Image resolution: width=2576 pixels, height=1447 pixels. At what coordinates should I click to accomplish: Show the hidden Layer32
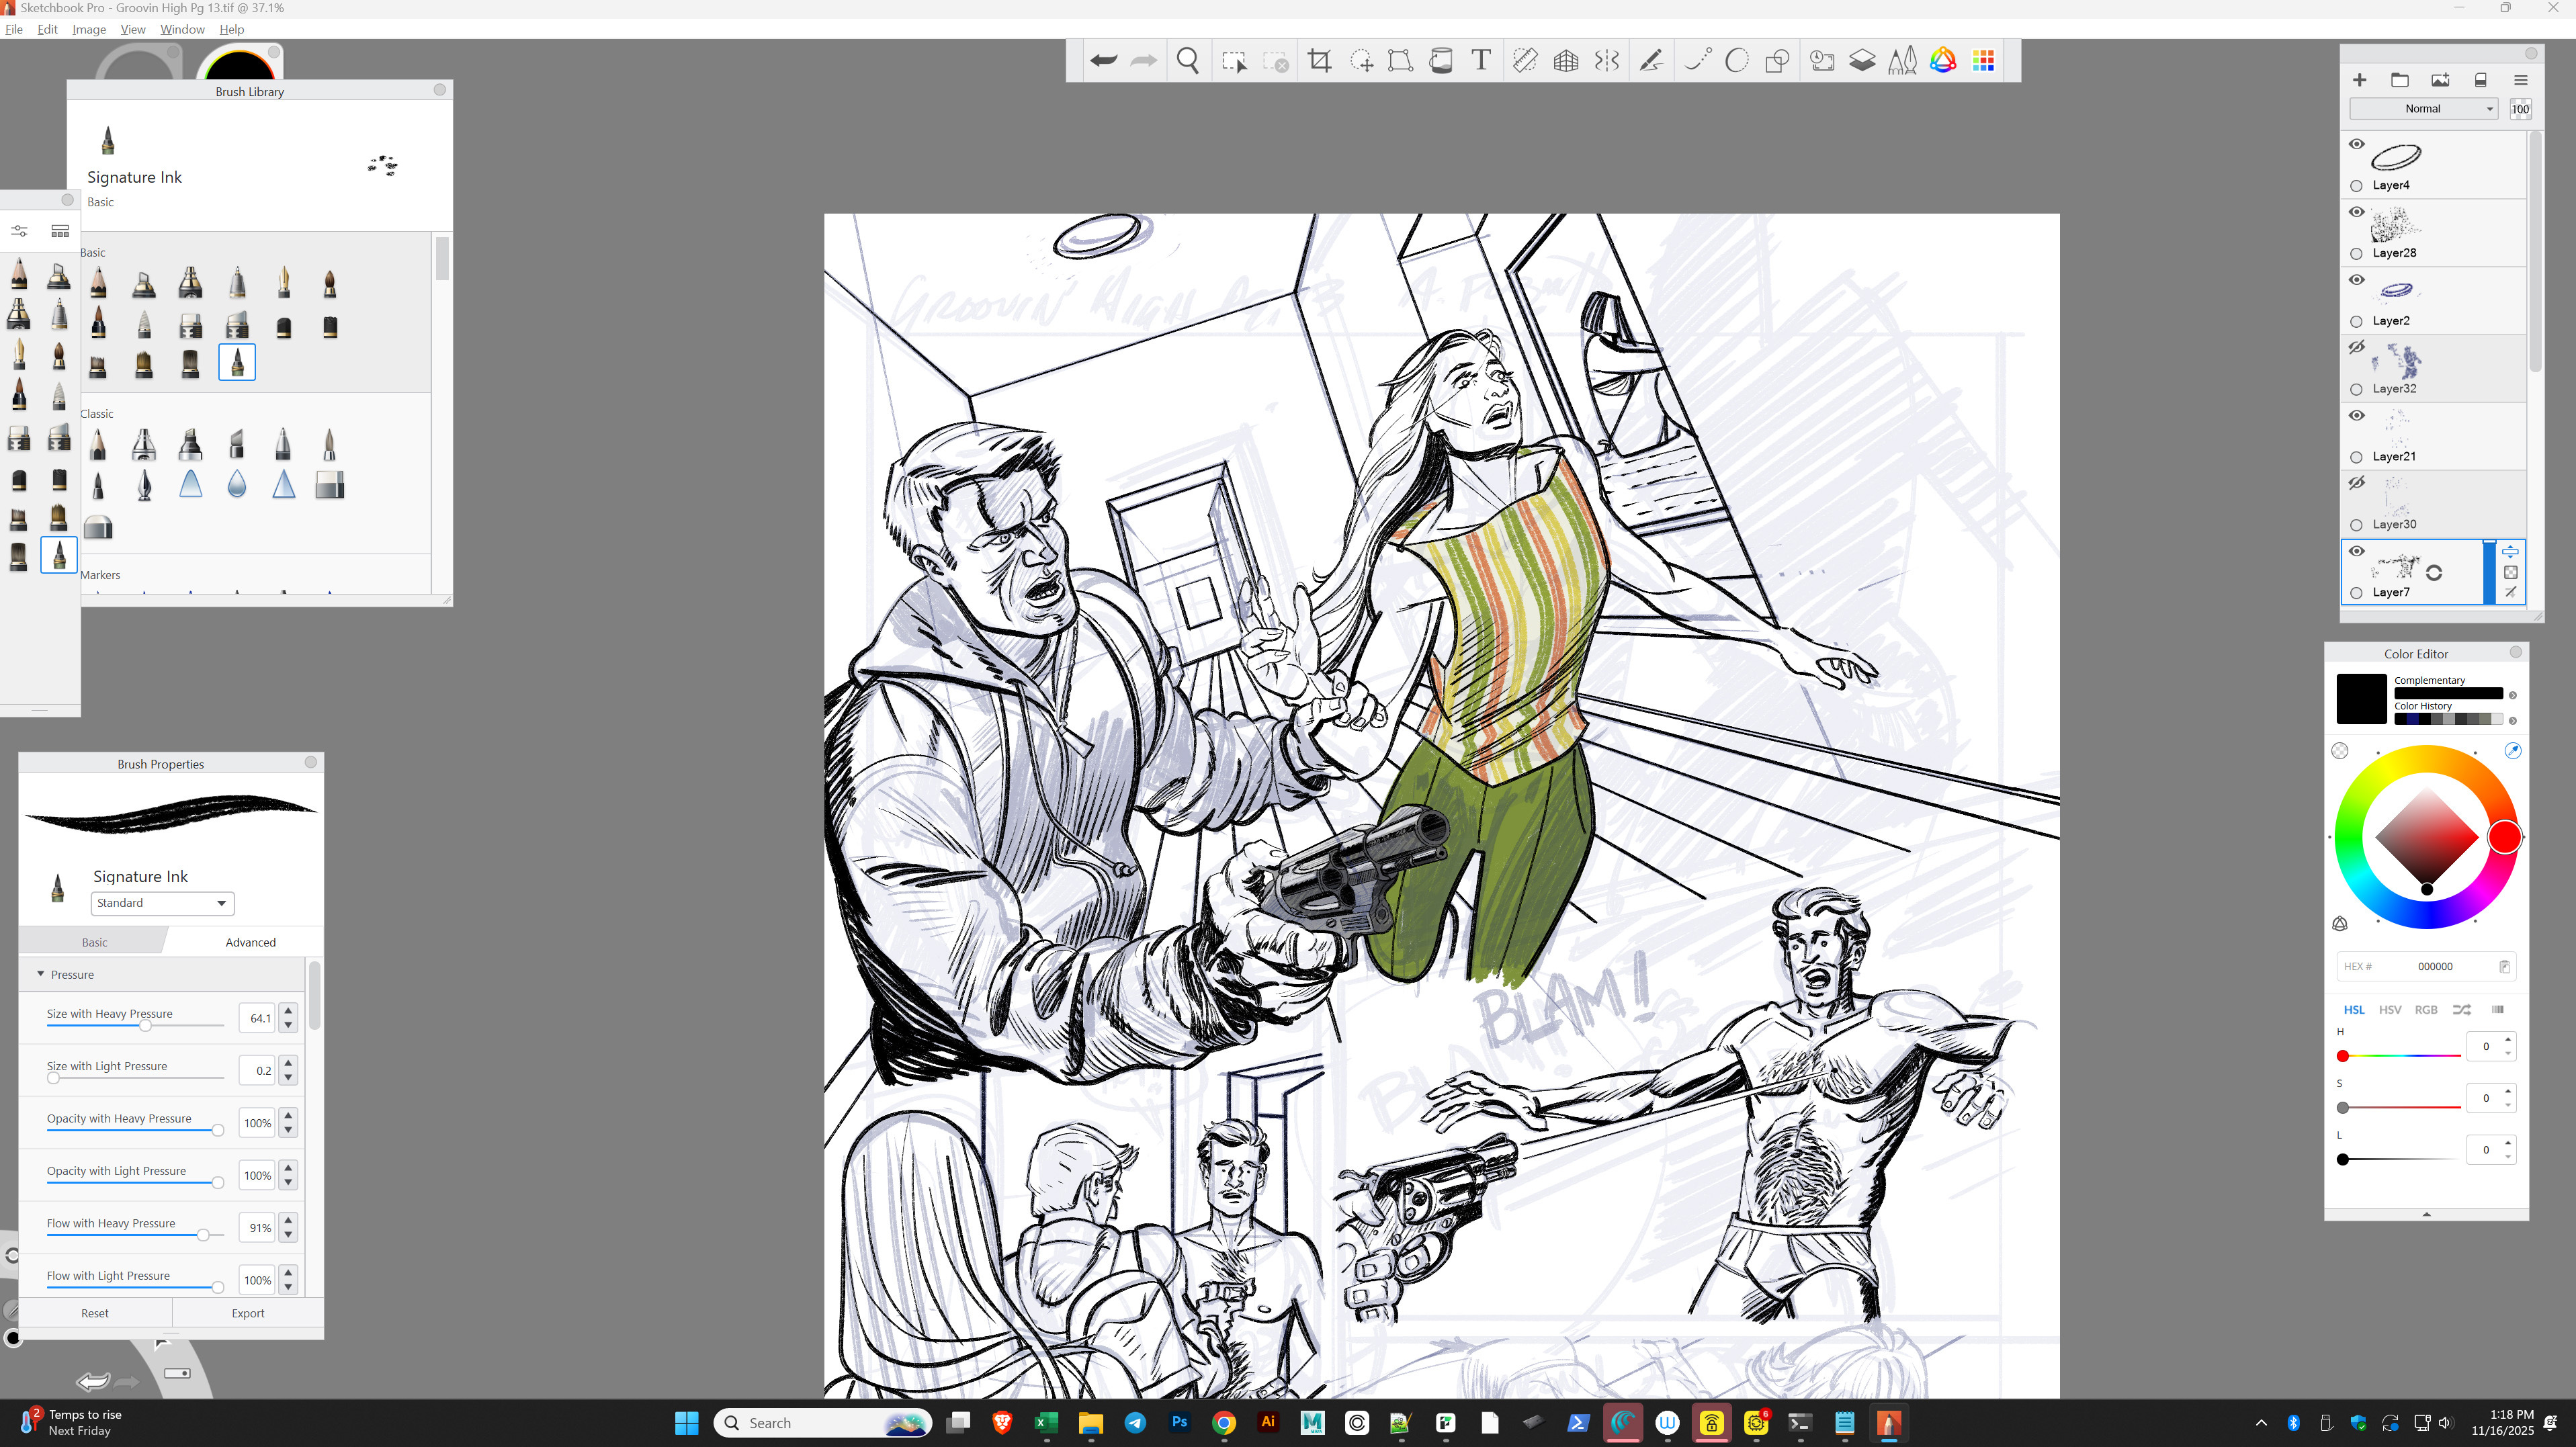2357,348
